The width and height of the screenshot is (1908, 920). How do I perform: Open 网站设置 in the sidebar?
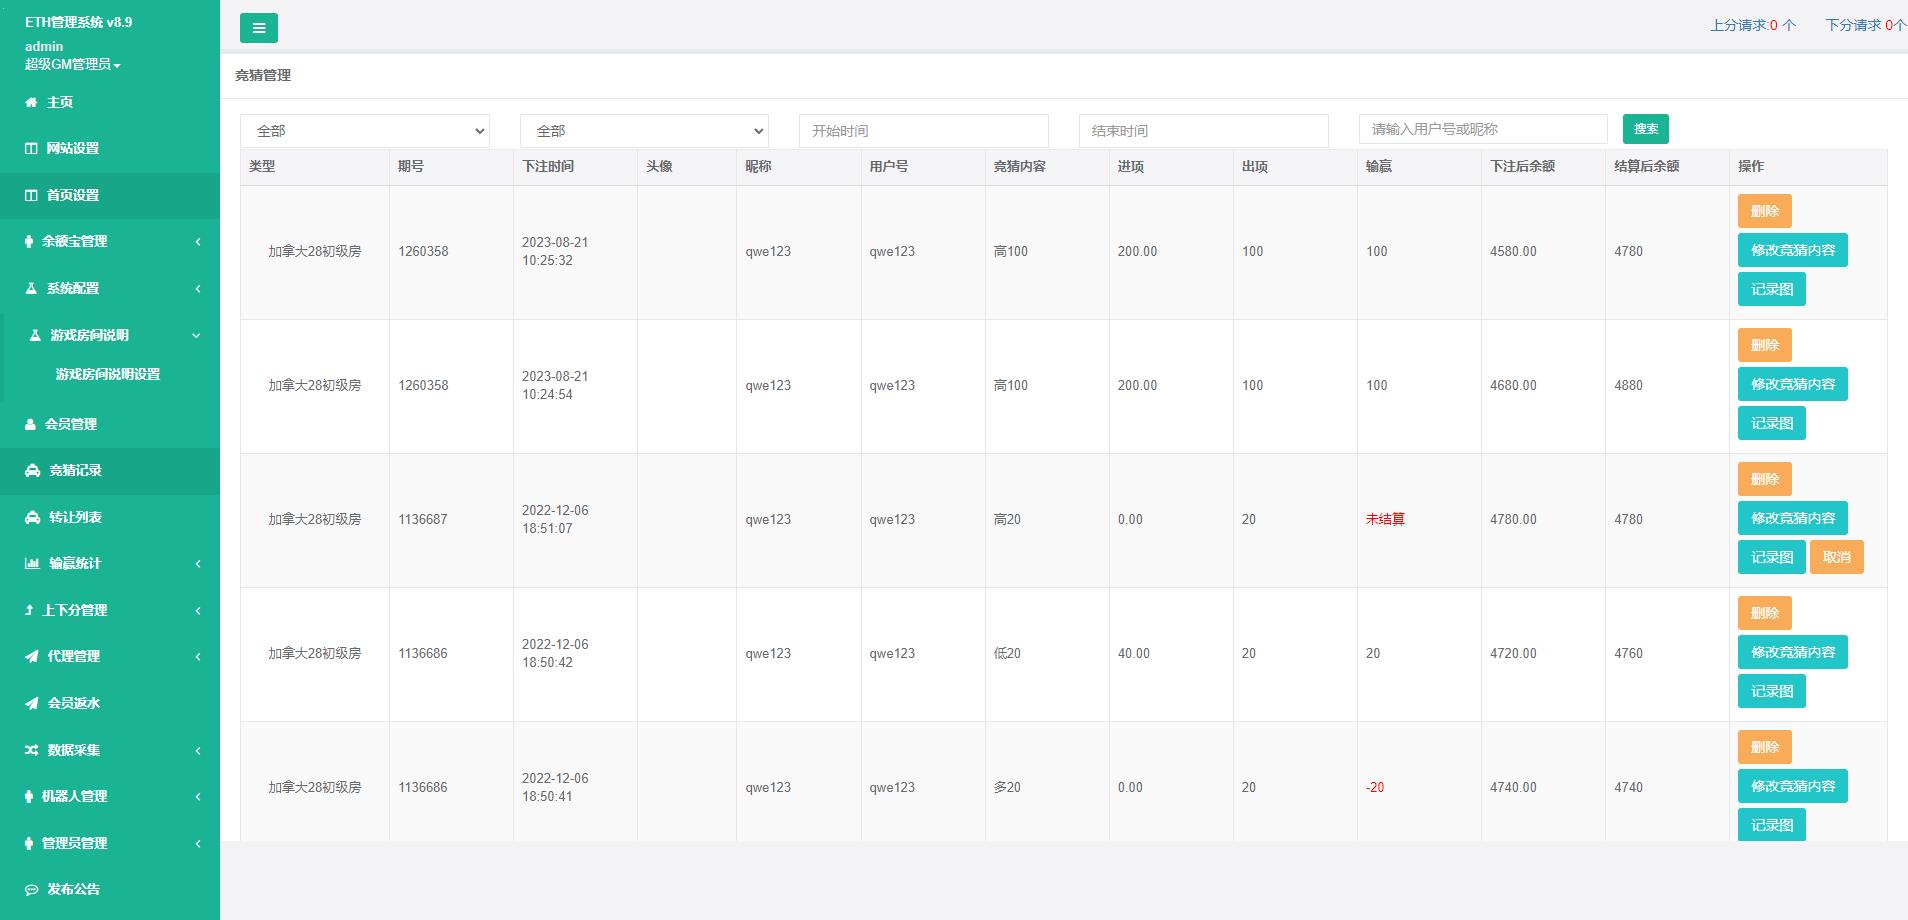pyautogui.click(x=73, y=148)
